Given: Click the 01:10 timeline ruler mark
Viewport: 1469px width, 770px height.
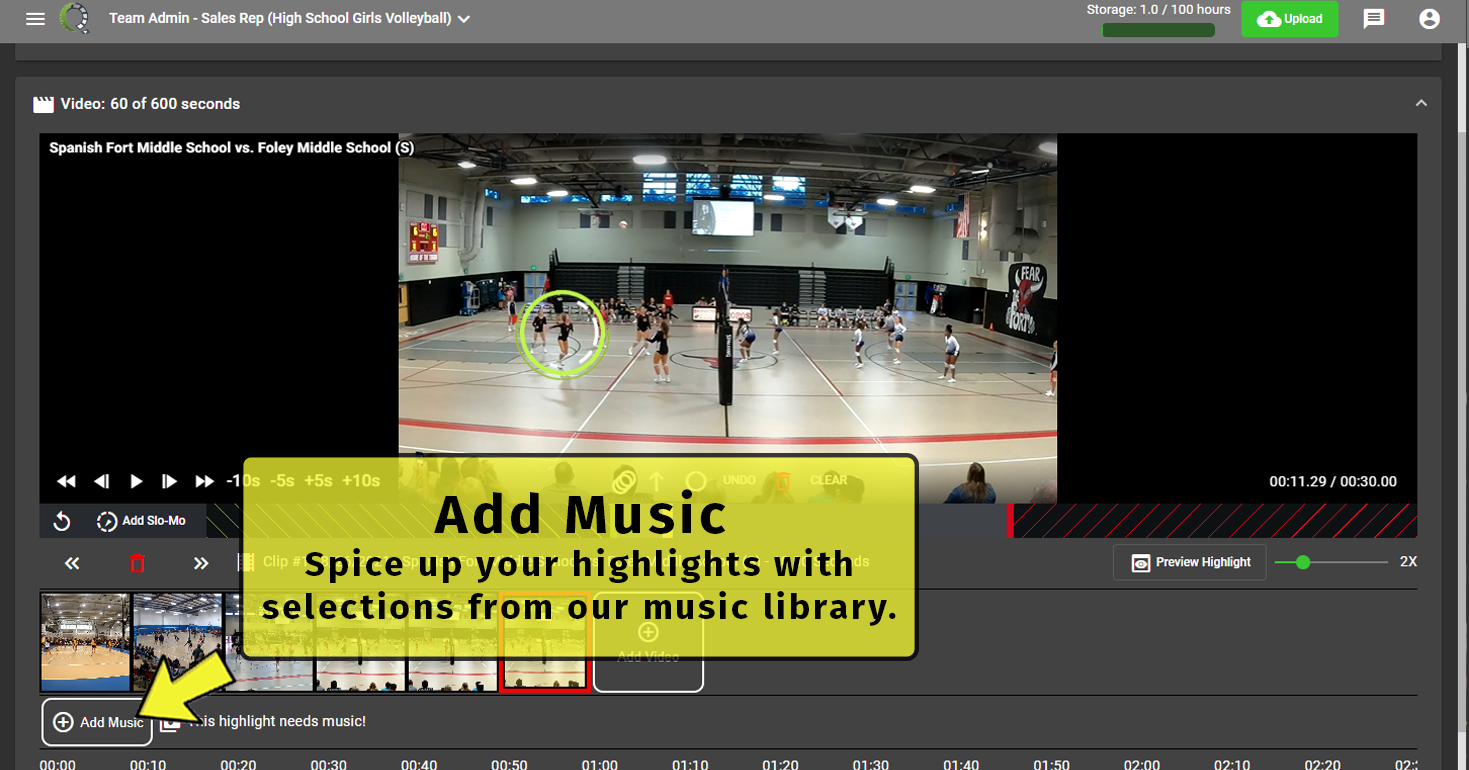Looking at the screenshot, I should [x=690, y=764].
